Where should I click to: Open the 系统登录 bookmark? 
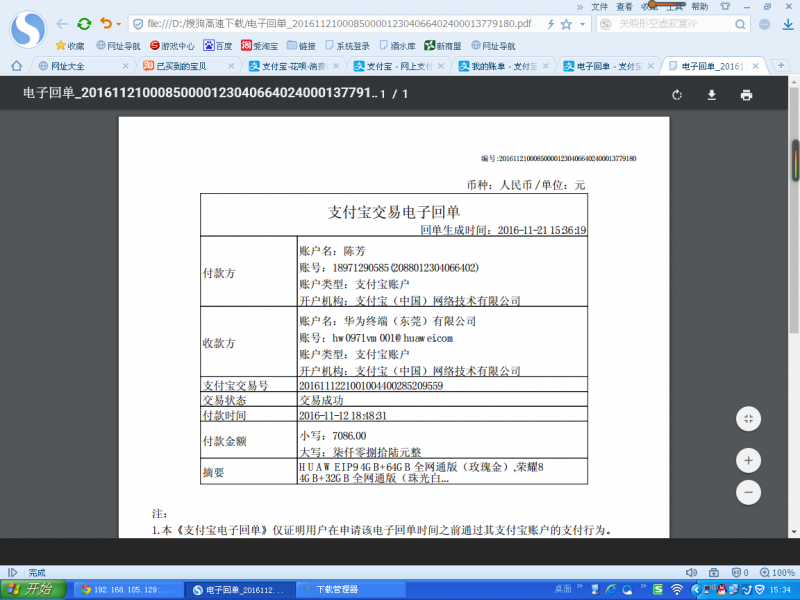pyautogui.click(x=347, y=46)
